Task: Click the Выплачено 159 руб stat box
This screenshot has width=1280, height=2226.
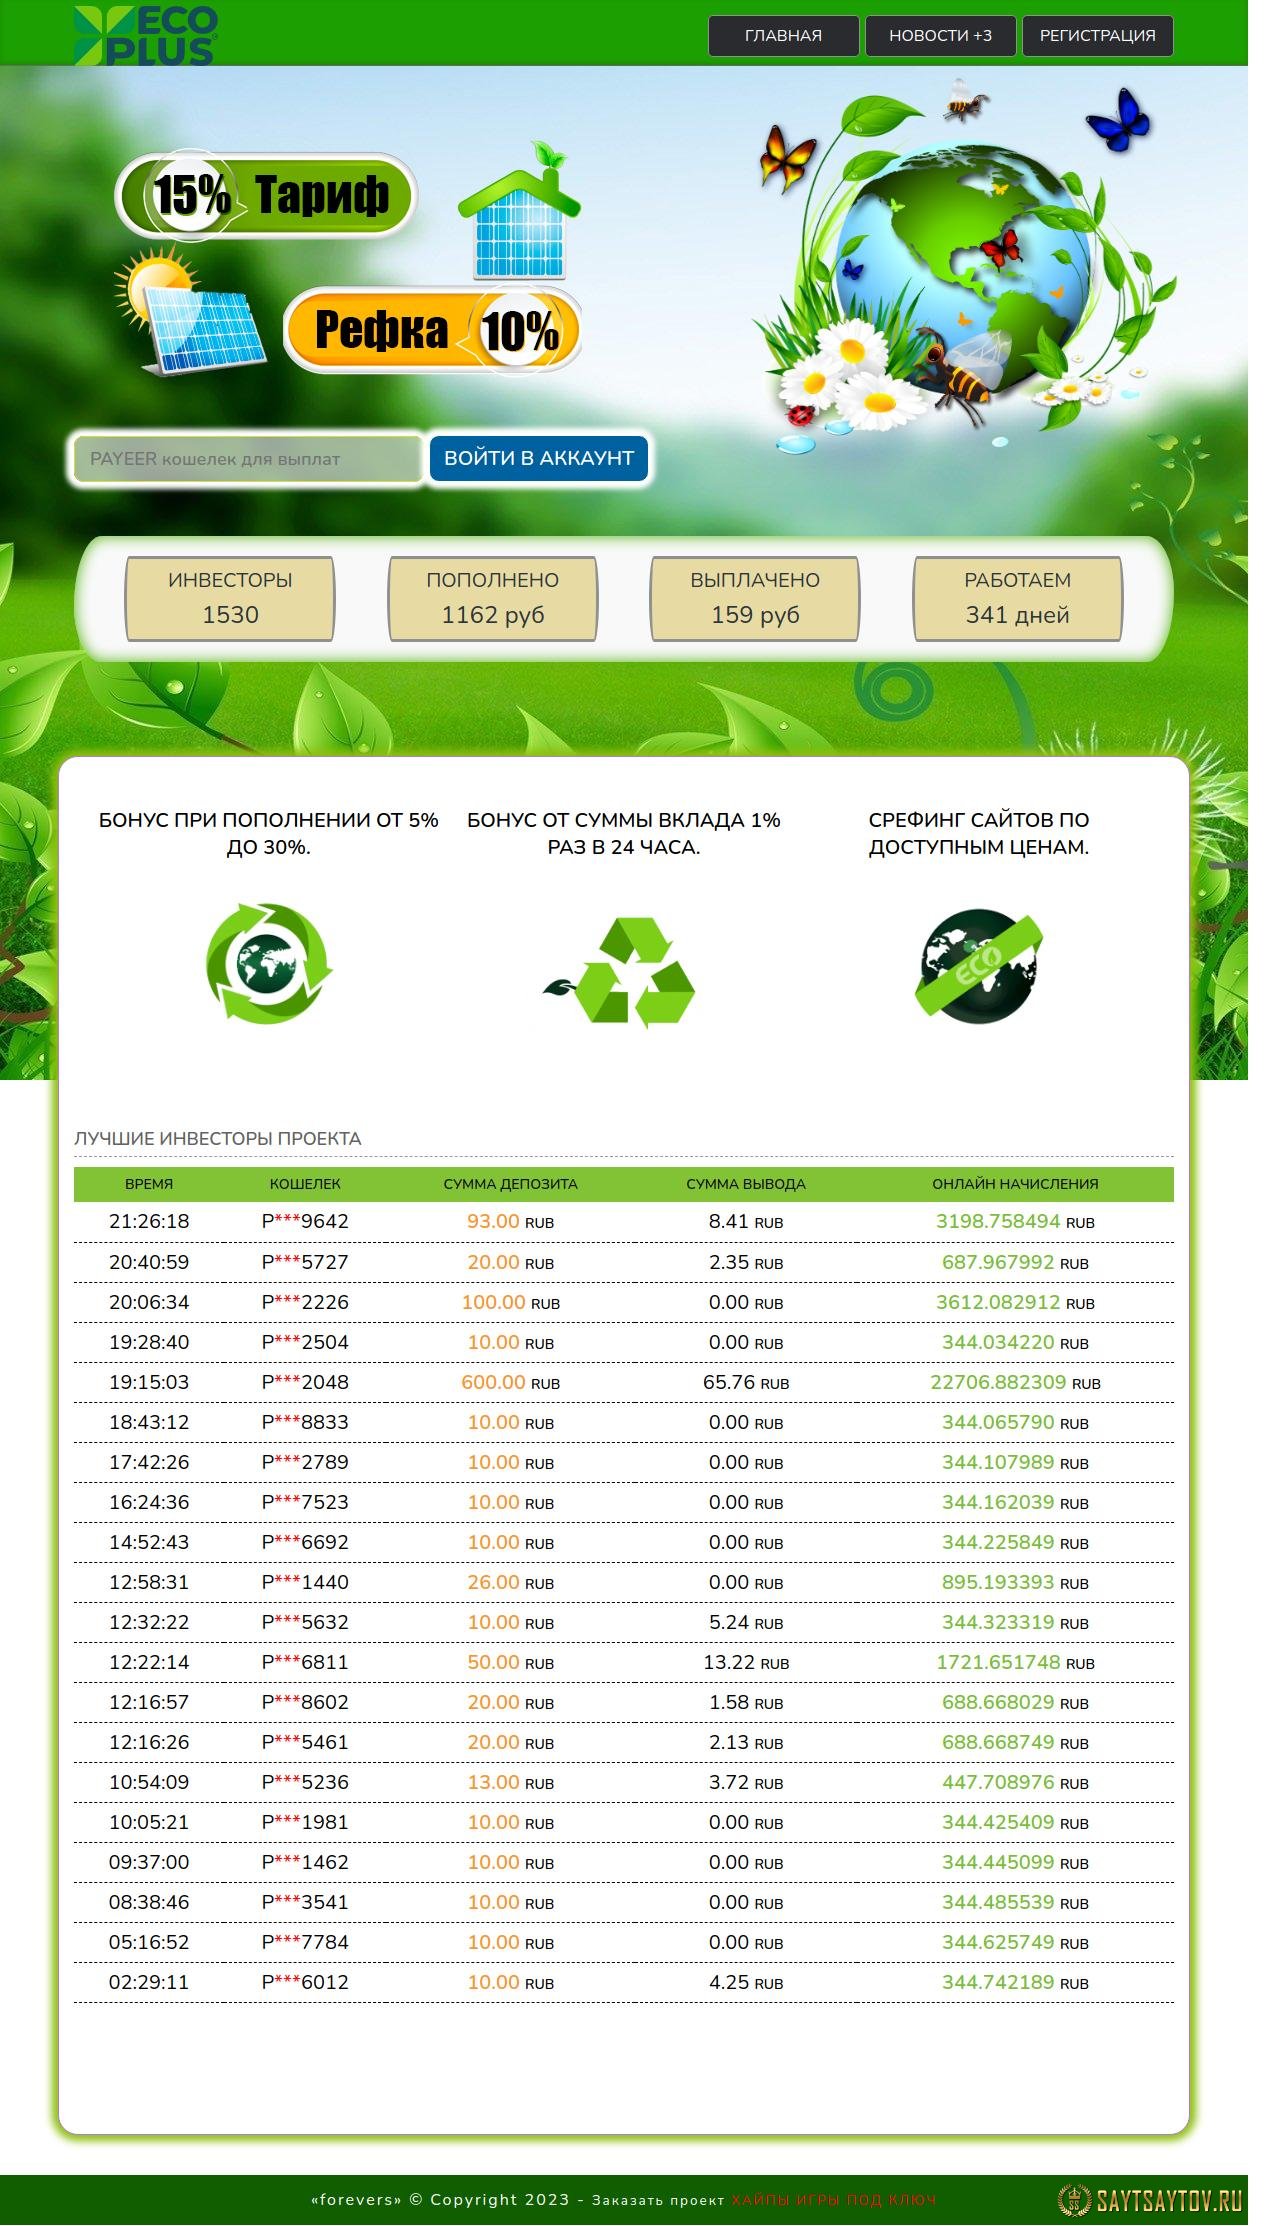Action: (755, 598)
